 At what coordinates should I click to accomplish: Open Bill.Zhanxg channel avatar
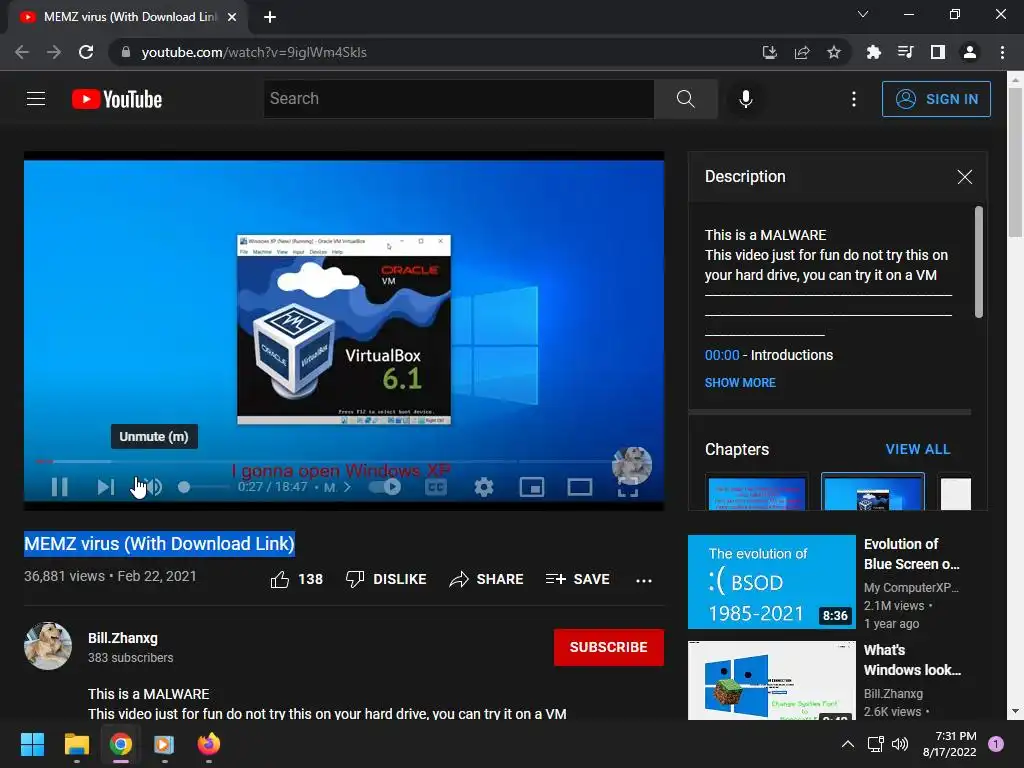pyautogui.click(x=48, y=646)
